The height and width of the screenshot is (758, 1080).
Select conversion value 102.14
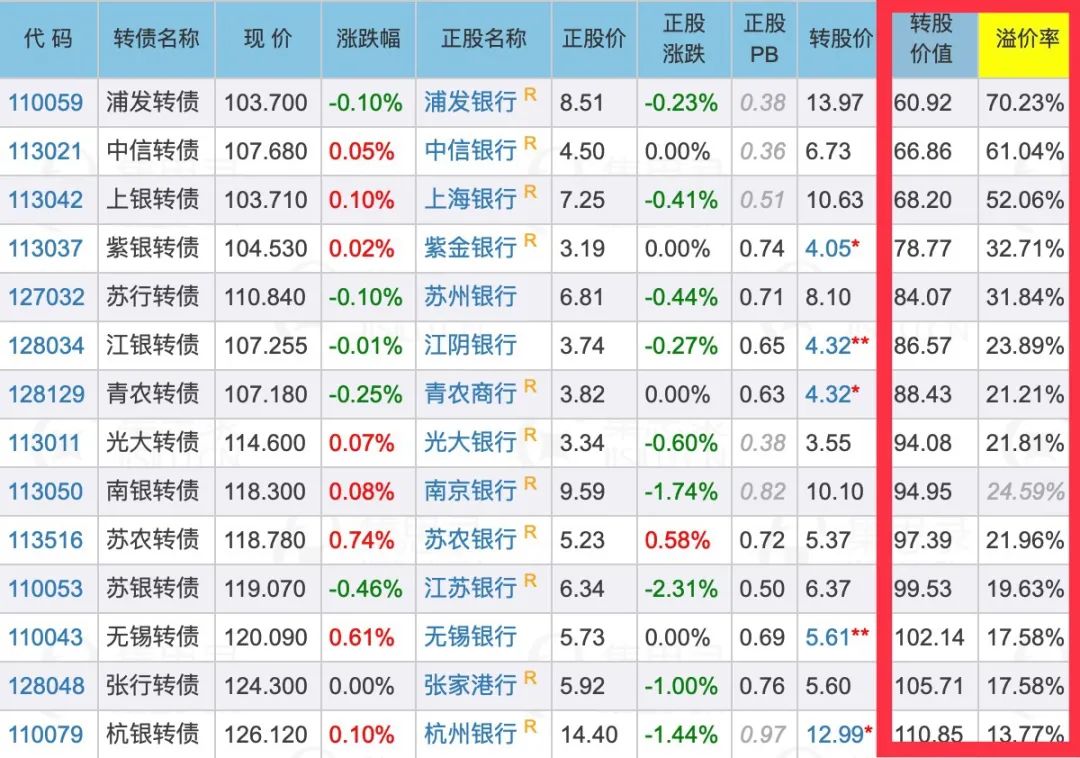[x=929, y=638]
